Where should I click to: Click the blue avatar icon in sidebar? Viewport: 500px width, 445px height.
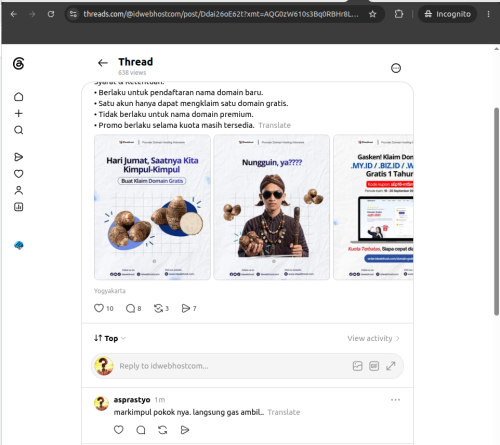click(x=19, y=246)
